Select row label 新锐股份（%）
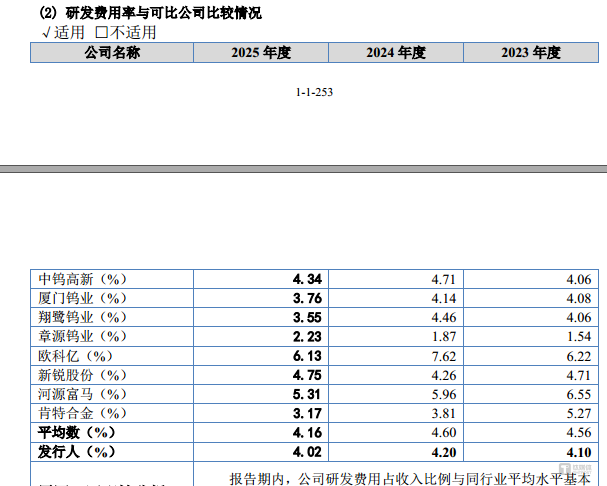This screenshot has height=486, width=607. point(82,375)
